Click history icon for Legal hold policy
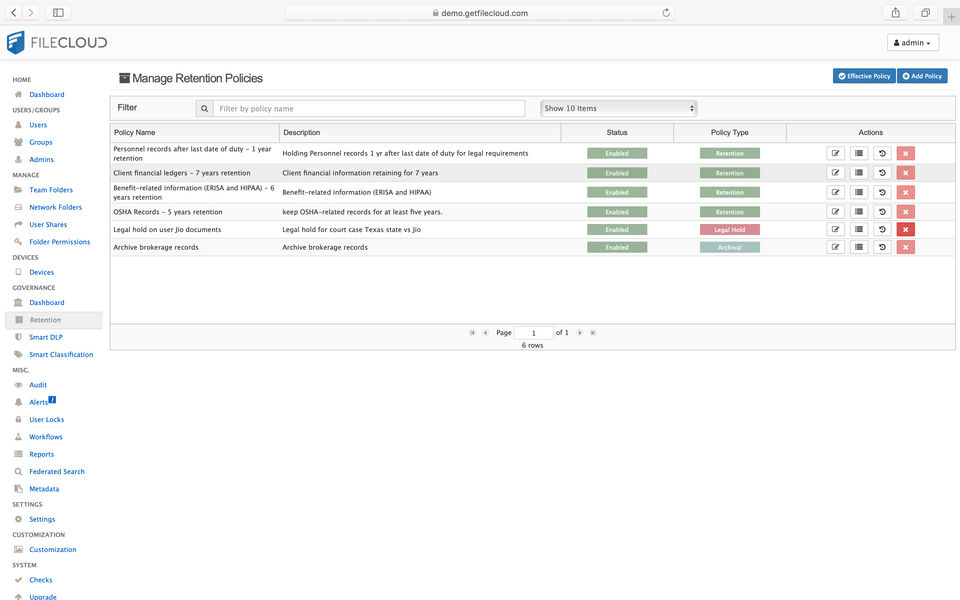Image resolution: width=960 pixels, height=600 pixels. pos(882,230)
